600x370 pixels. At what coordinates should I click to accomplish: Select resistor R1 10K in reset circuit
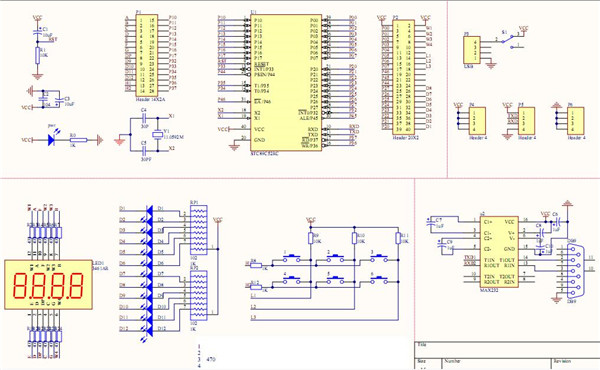click(37, 55)
